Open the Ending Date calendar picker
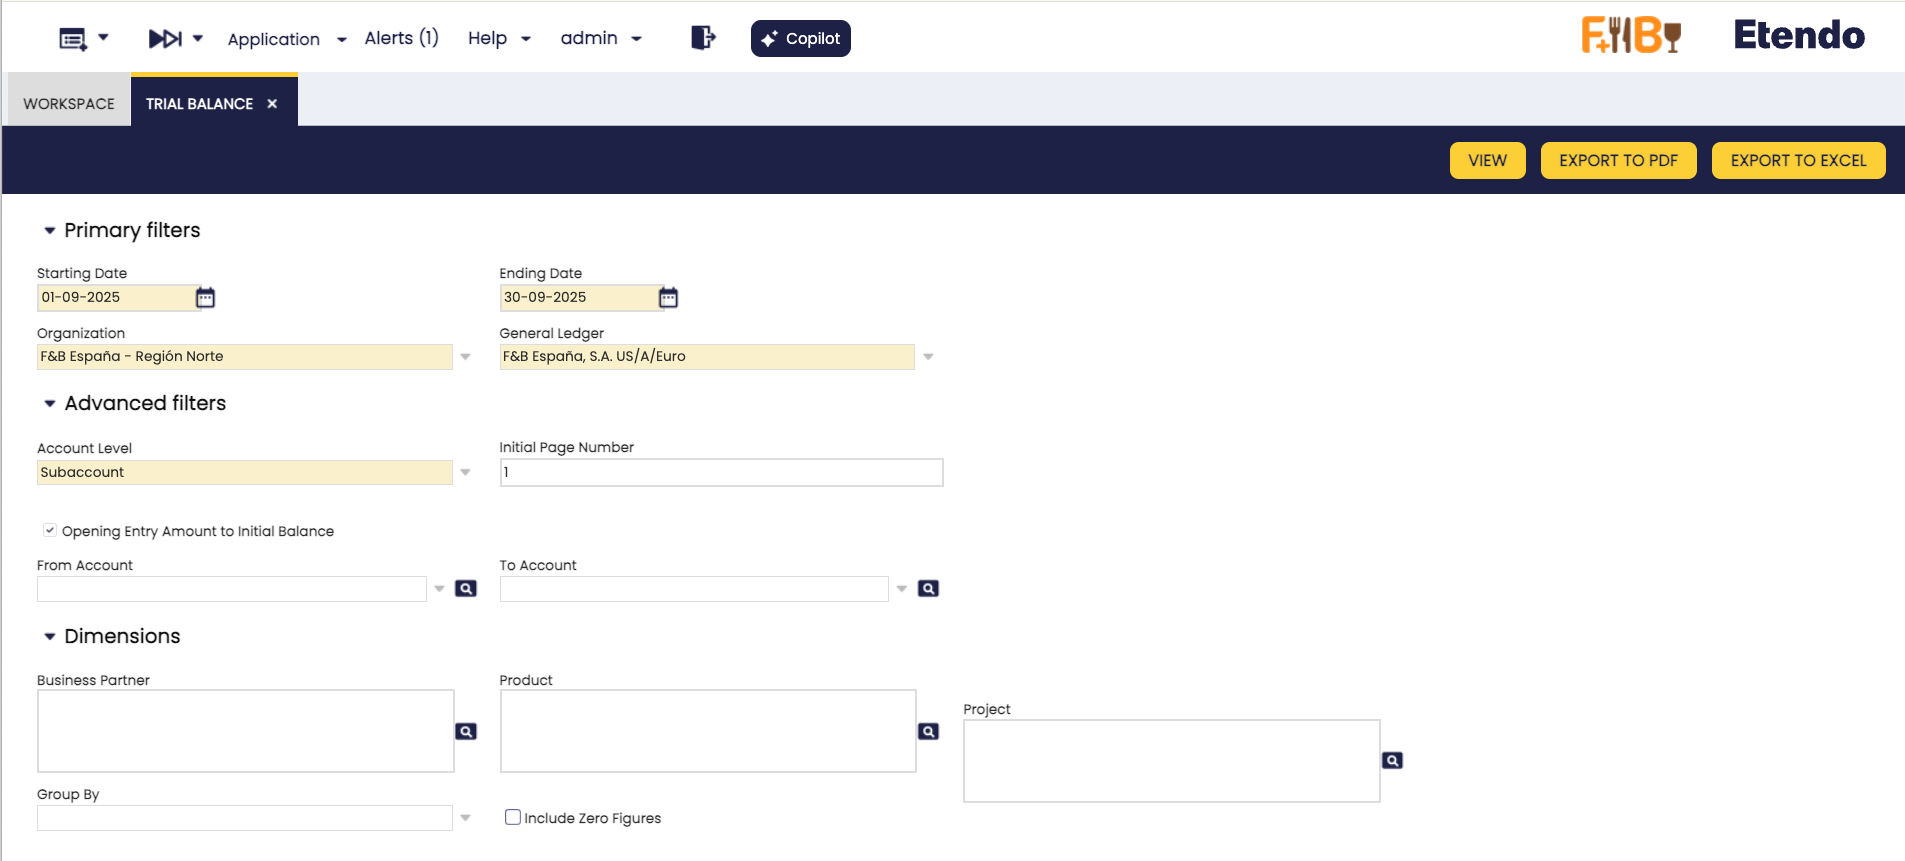 point(668,297)
